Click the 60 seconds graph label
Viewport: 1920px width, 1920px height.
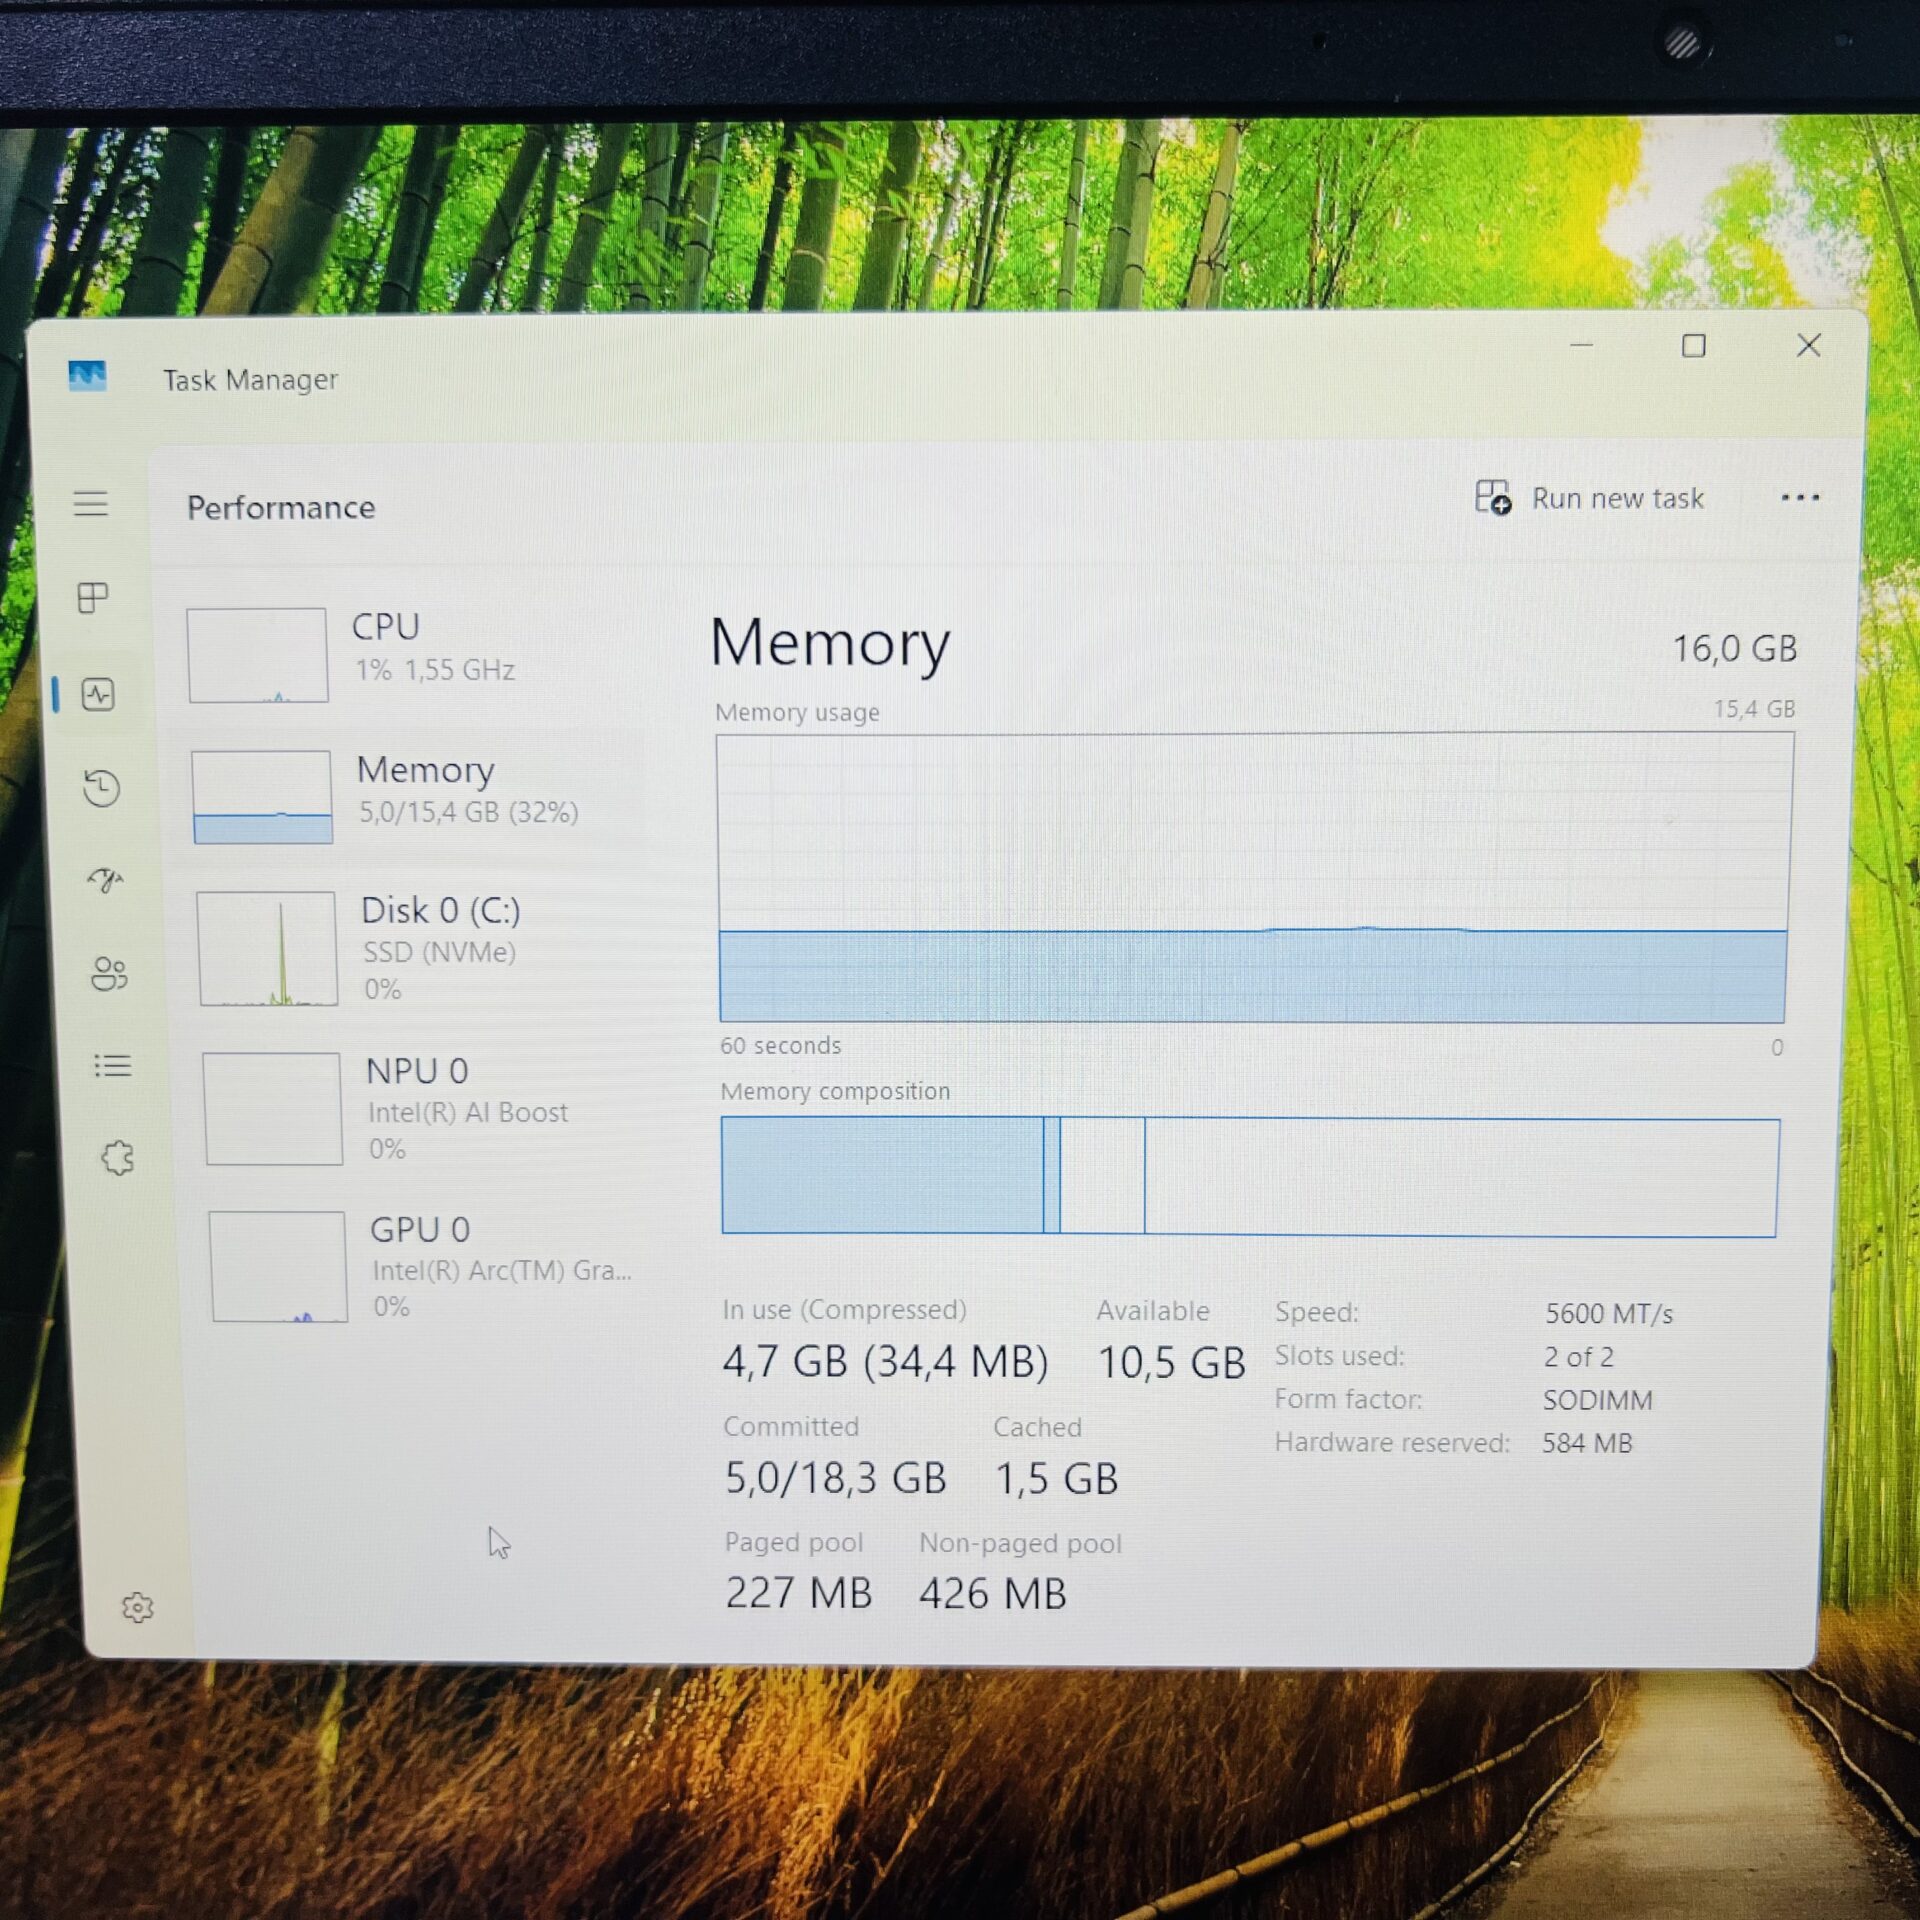(780, 1045)
